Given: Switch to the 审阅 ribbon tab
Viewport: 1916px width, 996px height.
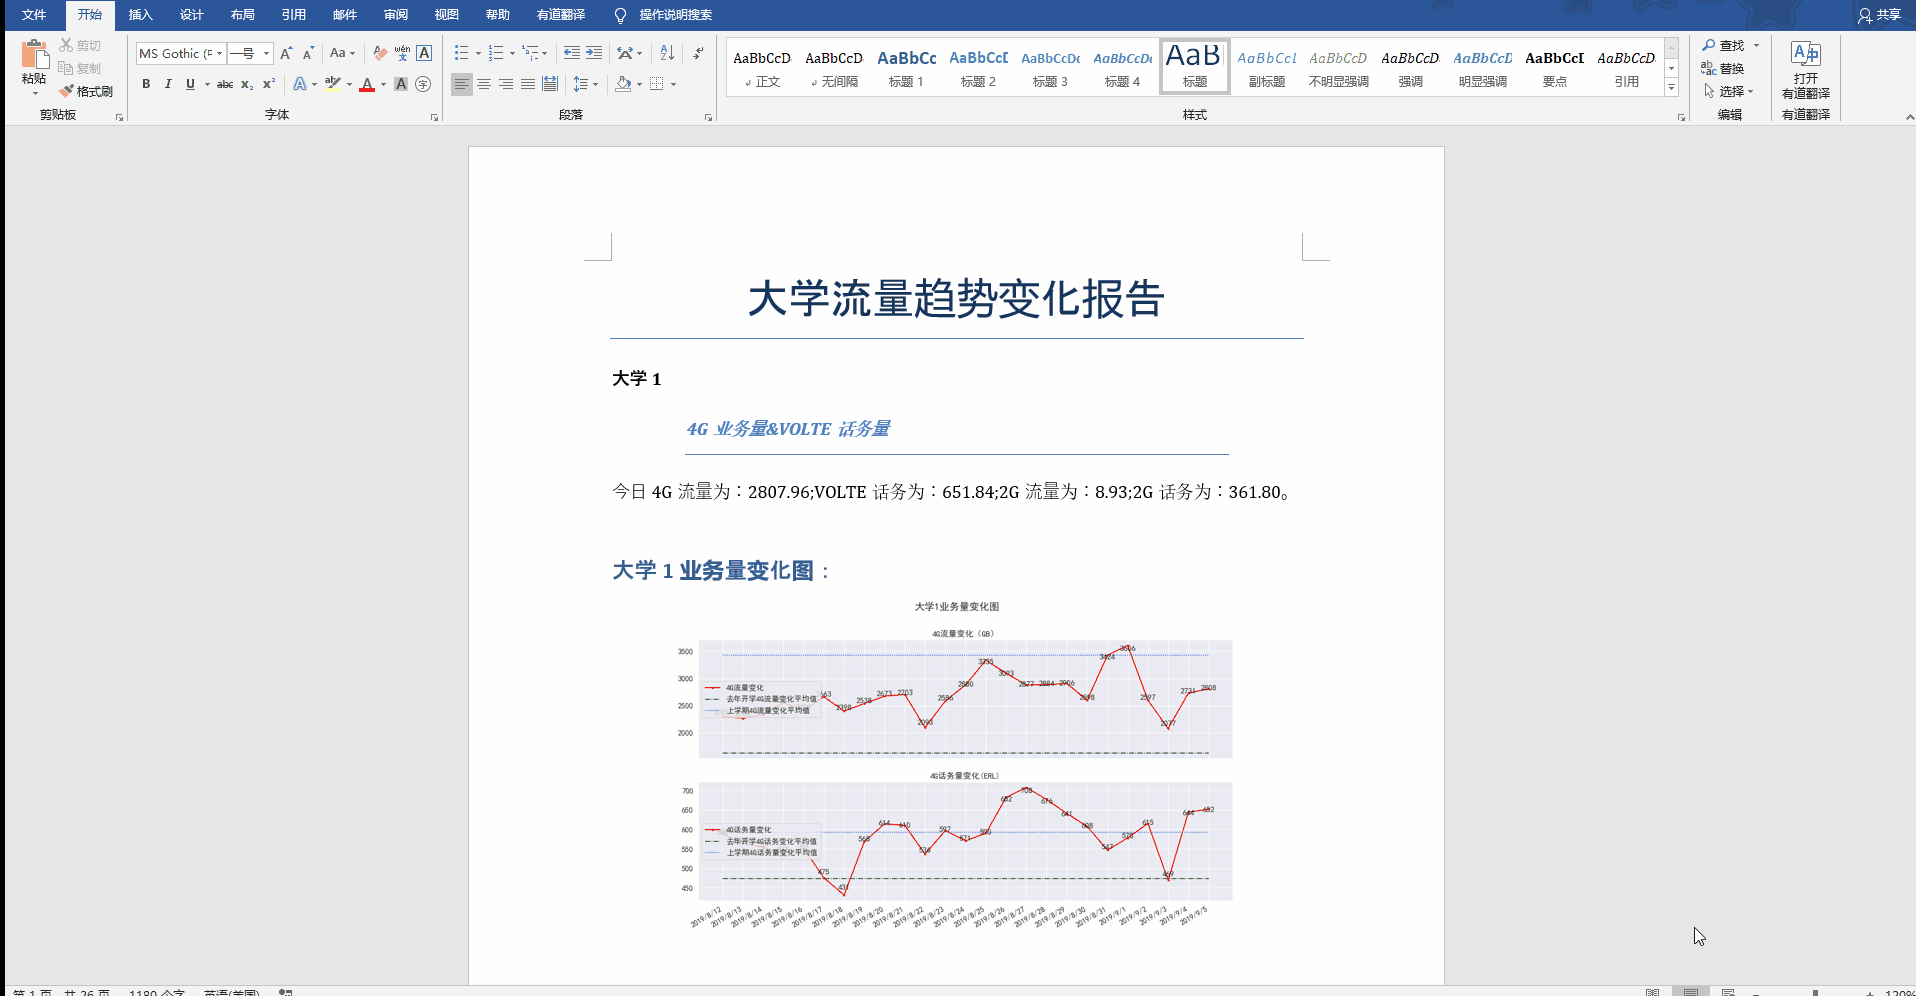Looking at the screenshot, I should tap(395, 15).
